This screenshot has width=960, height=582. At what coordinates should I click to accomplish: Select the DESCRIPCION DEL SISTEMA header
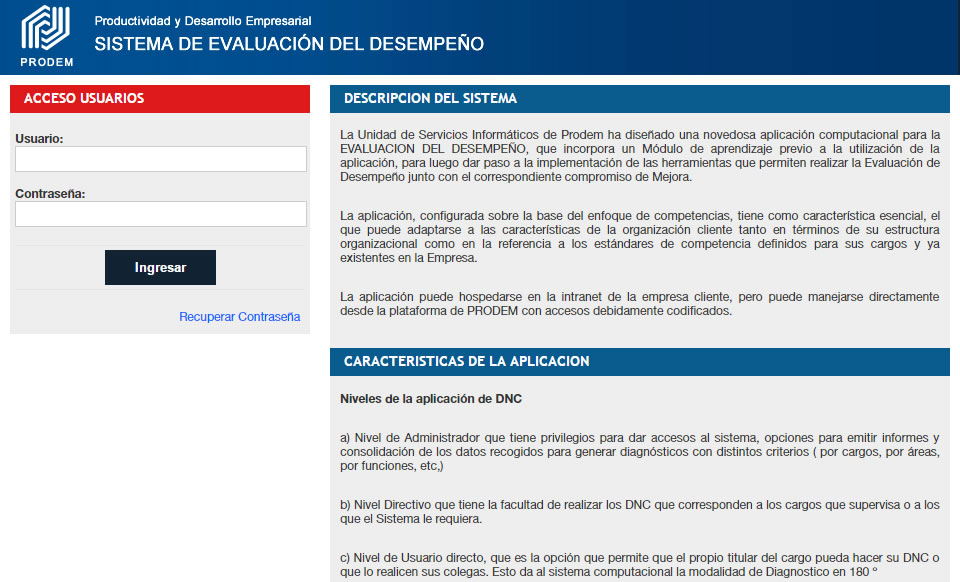point(430,98)
